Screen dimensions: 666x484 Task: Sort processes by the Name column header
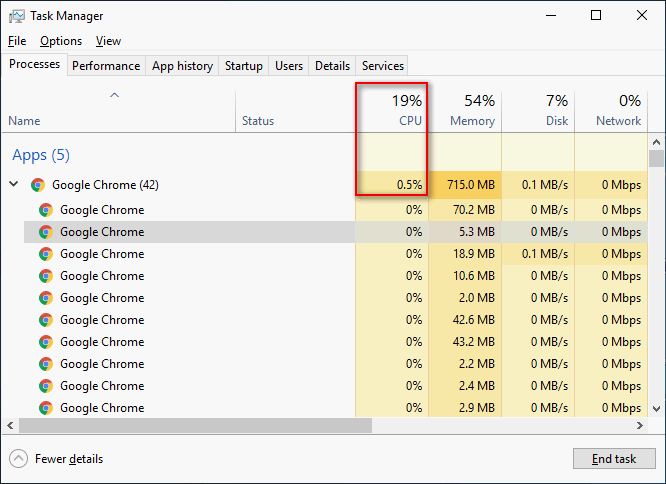(24, 121)
